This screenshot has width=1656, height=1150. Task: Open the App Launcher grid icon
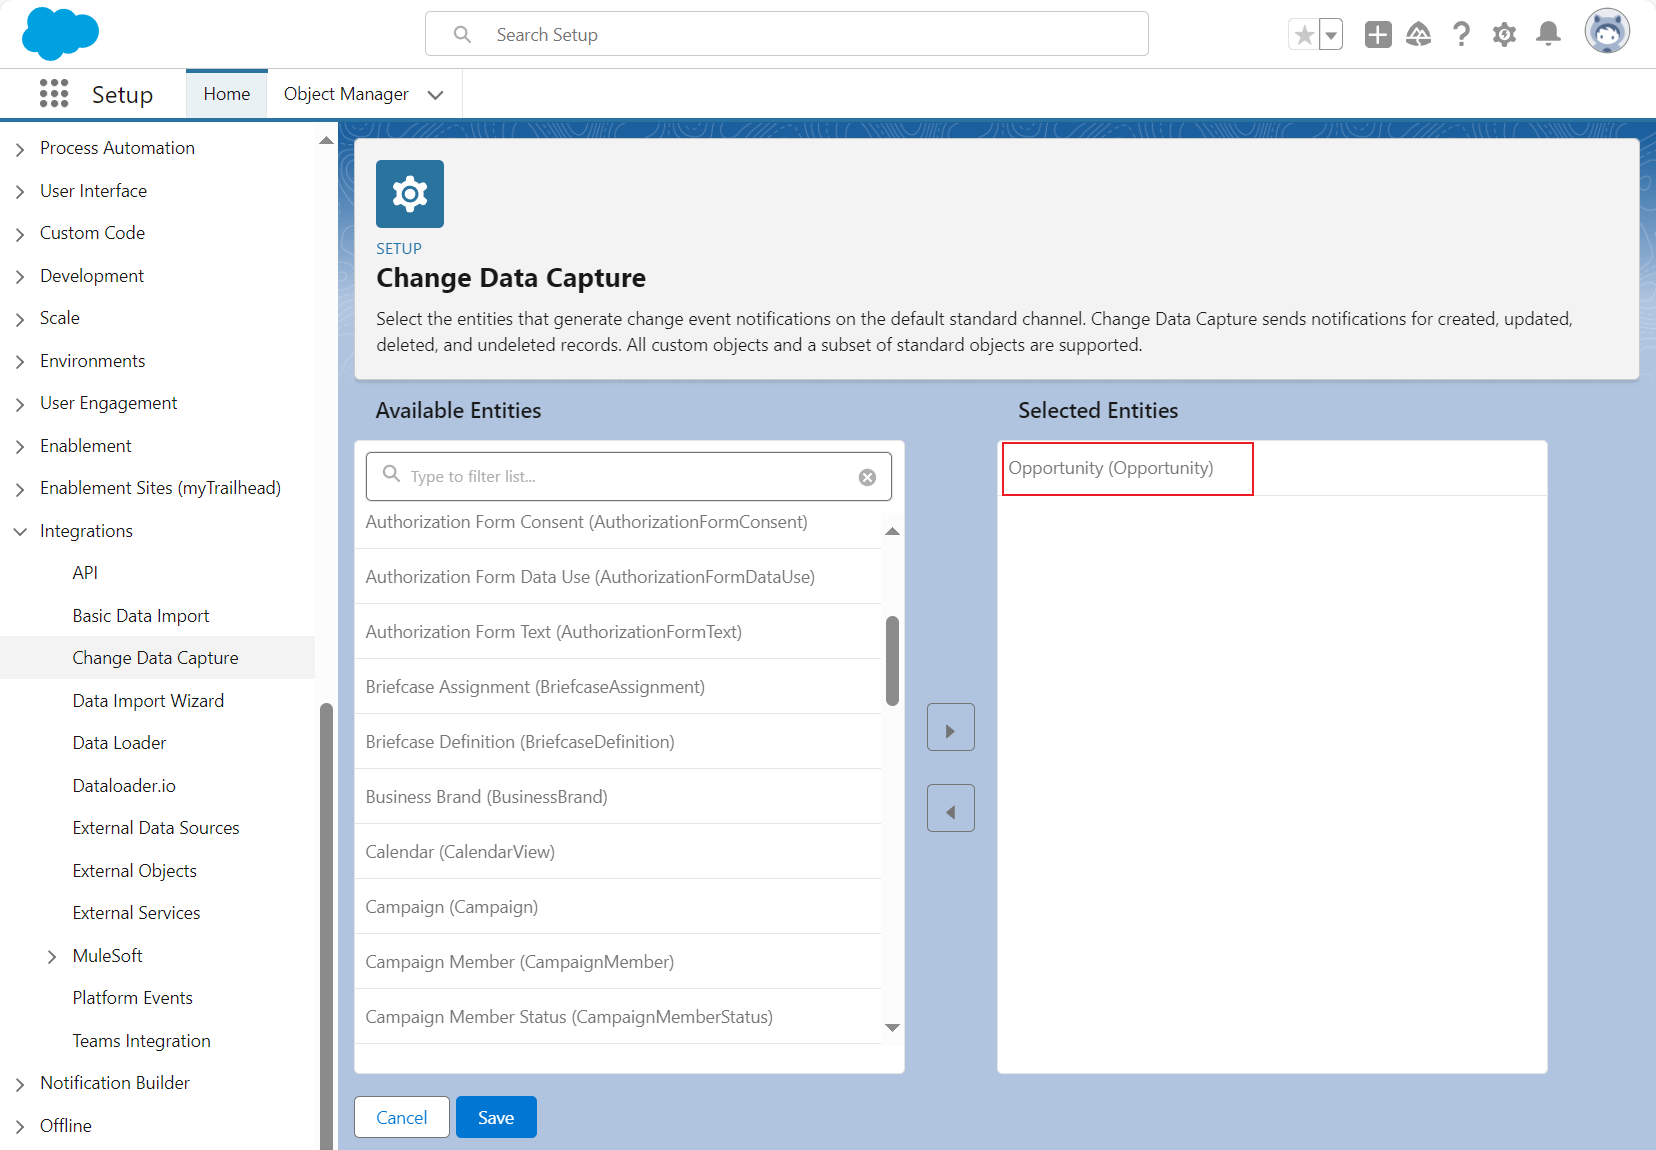(x=54, y=94)
